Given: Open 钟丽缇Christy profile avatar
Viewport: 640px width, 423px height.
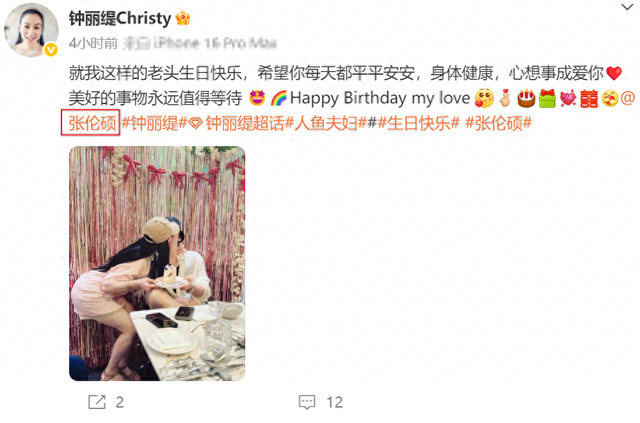Looking at the screenshot, I should coord(31,30).
